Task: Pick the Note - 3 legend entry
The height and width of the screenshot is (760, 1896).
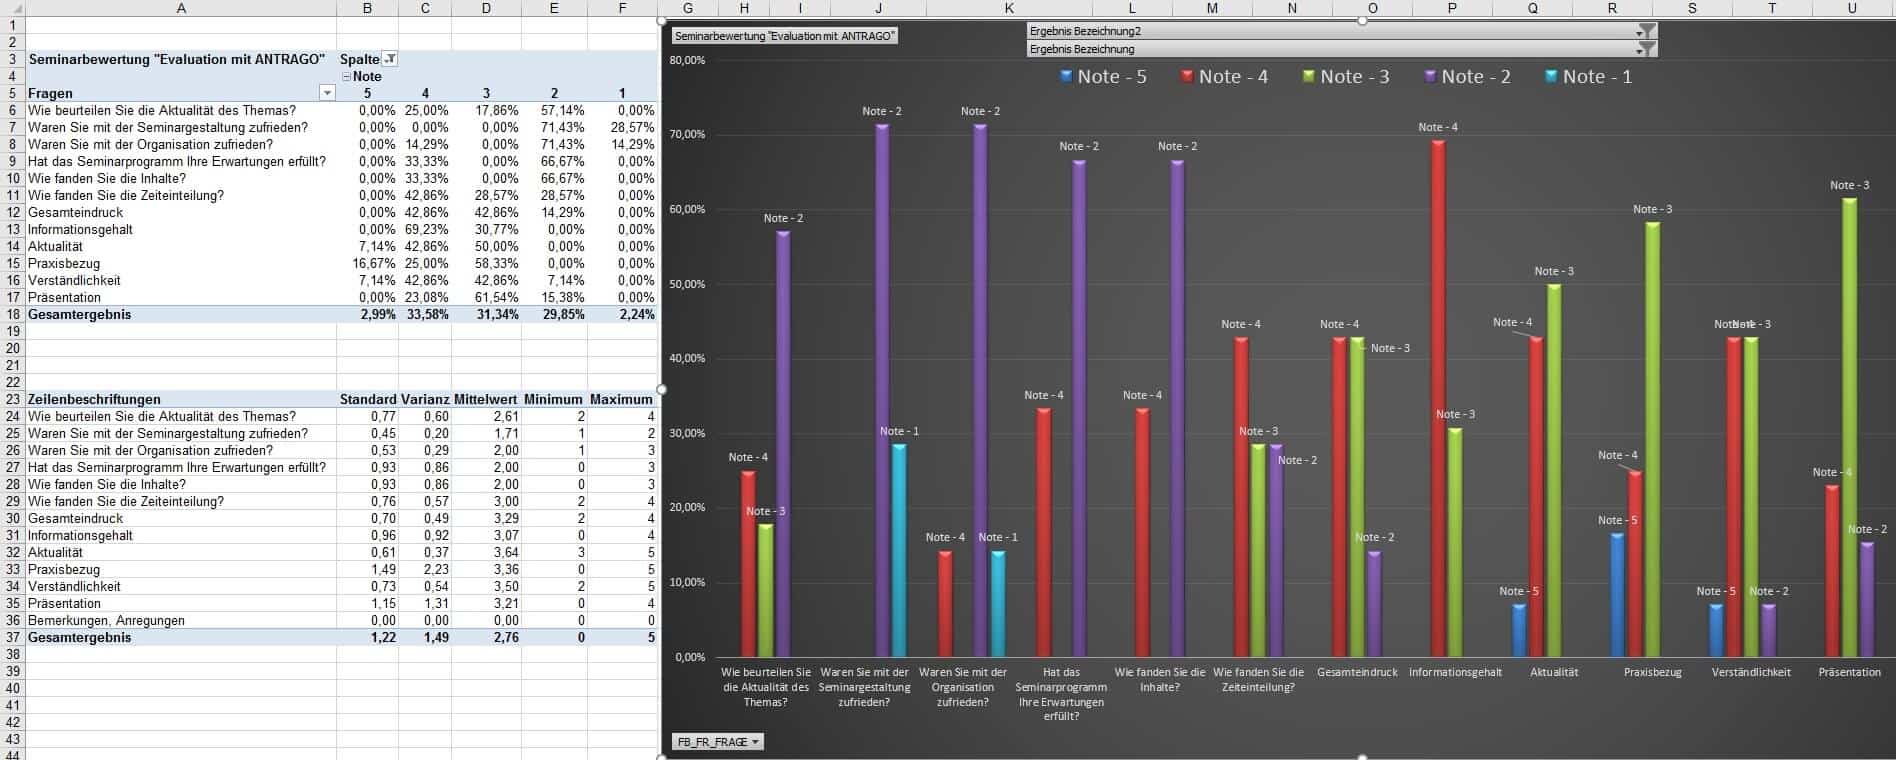Action: tap(1345, 77)
